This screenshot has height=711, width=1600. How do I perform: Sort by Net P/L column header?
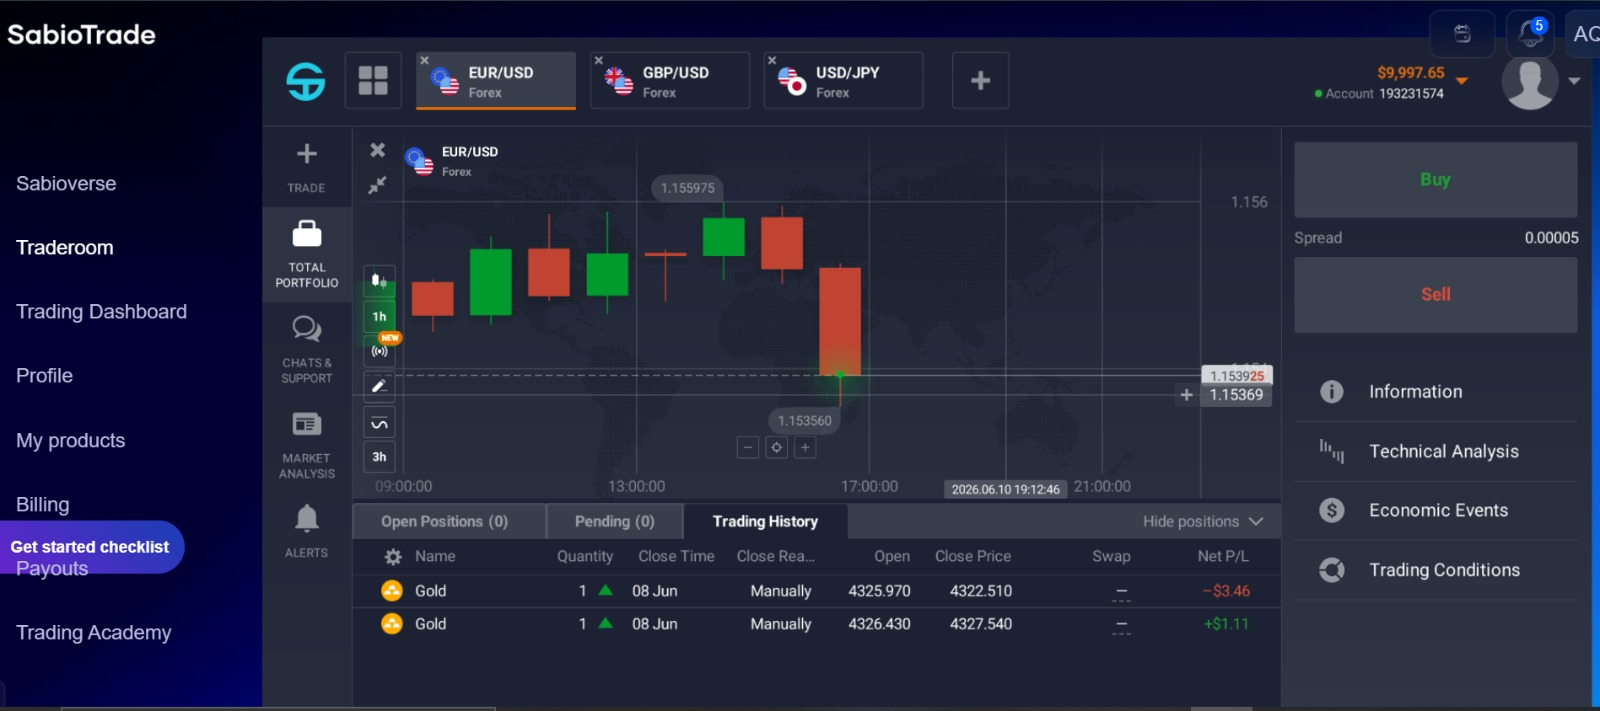point(1223,556)
